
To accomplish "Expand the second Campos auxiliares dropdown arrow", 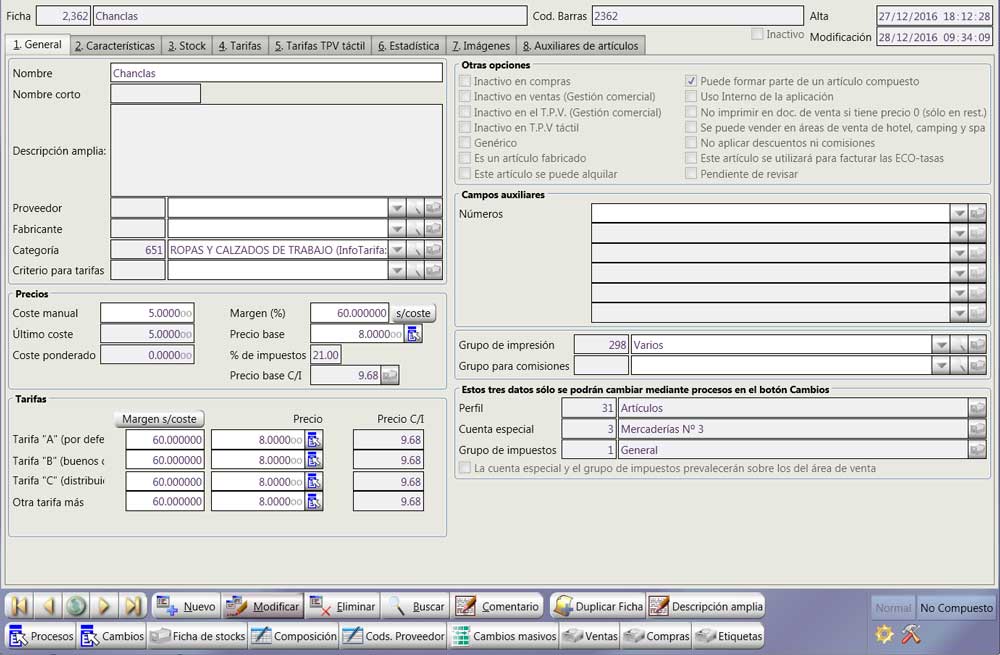I will 959,233.
